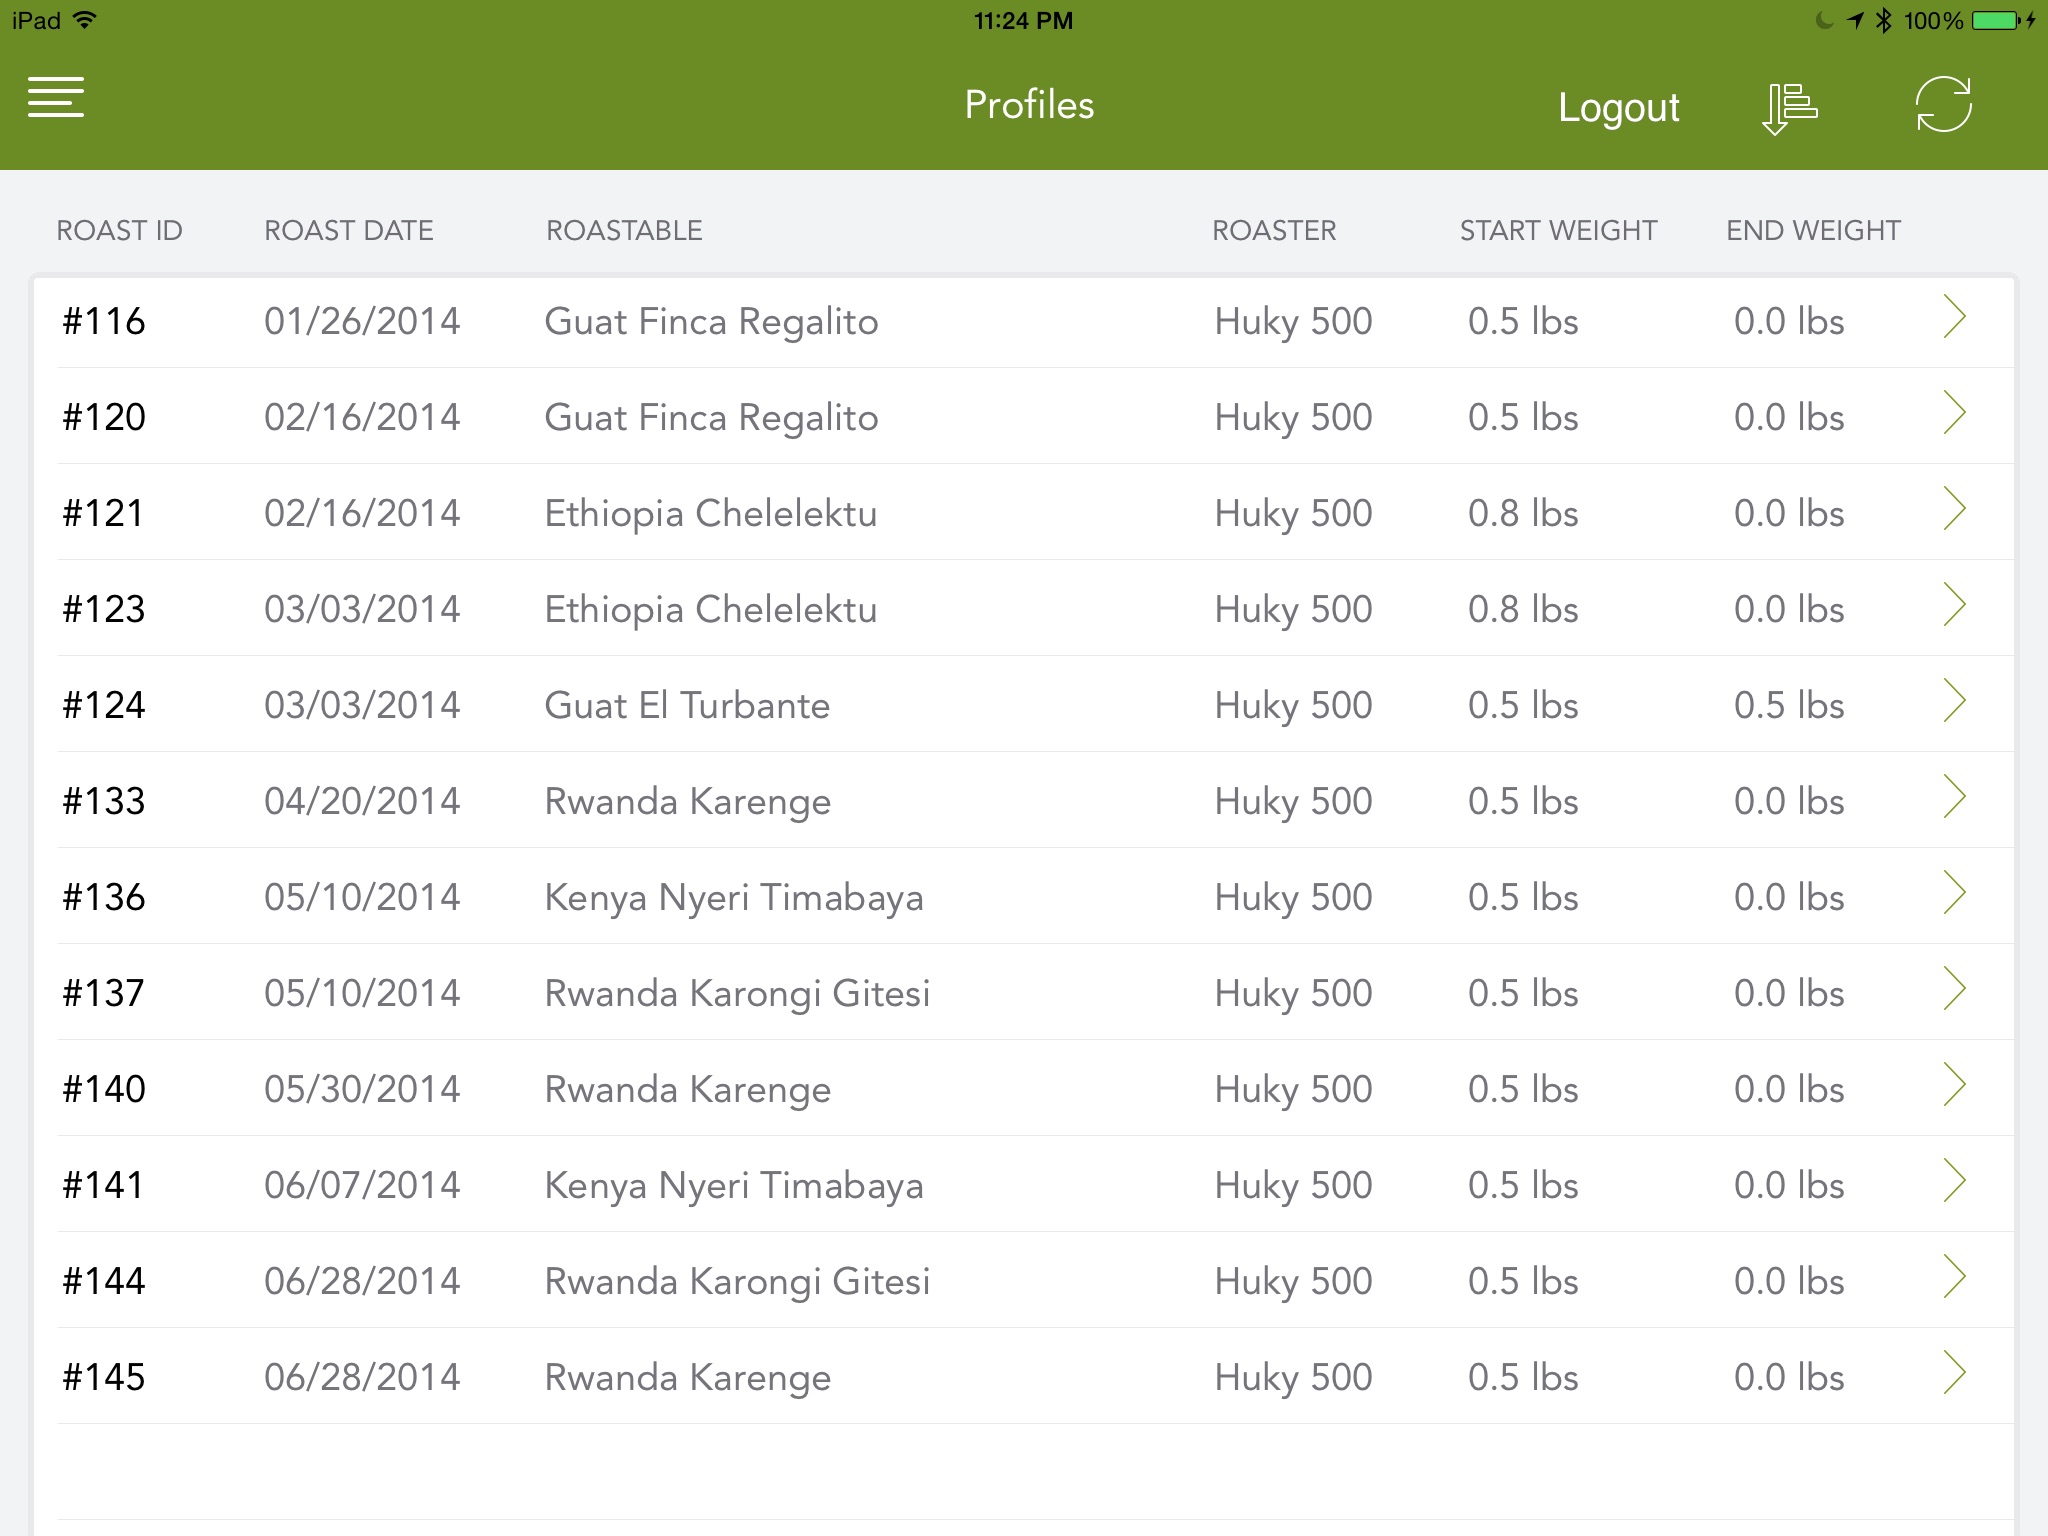Tap the Wi-Fi status icon
Viewport: 2048px width, 1536px height.
point(86,20)
